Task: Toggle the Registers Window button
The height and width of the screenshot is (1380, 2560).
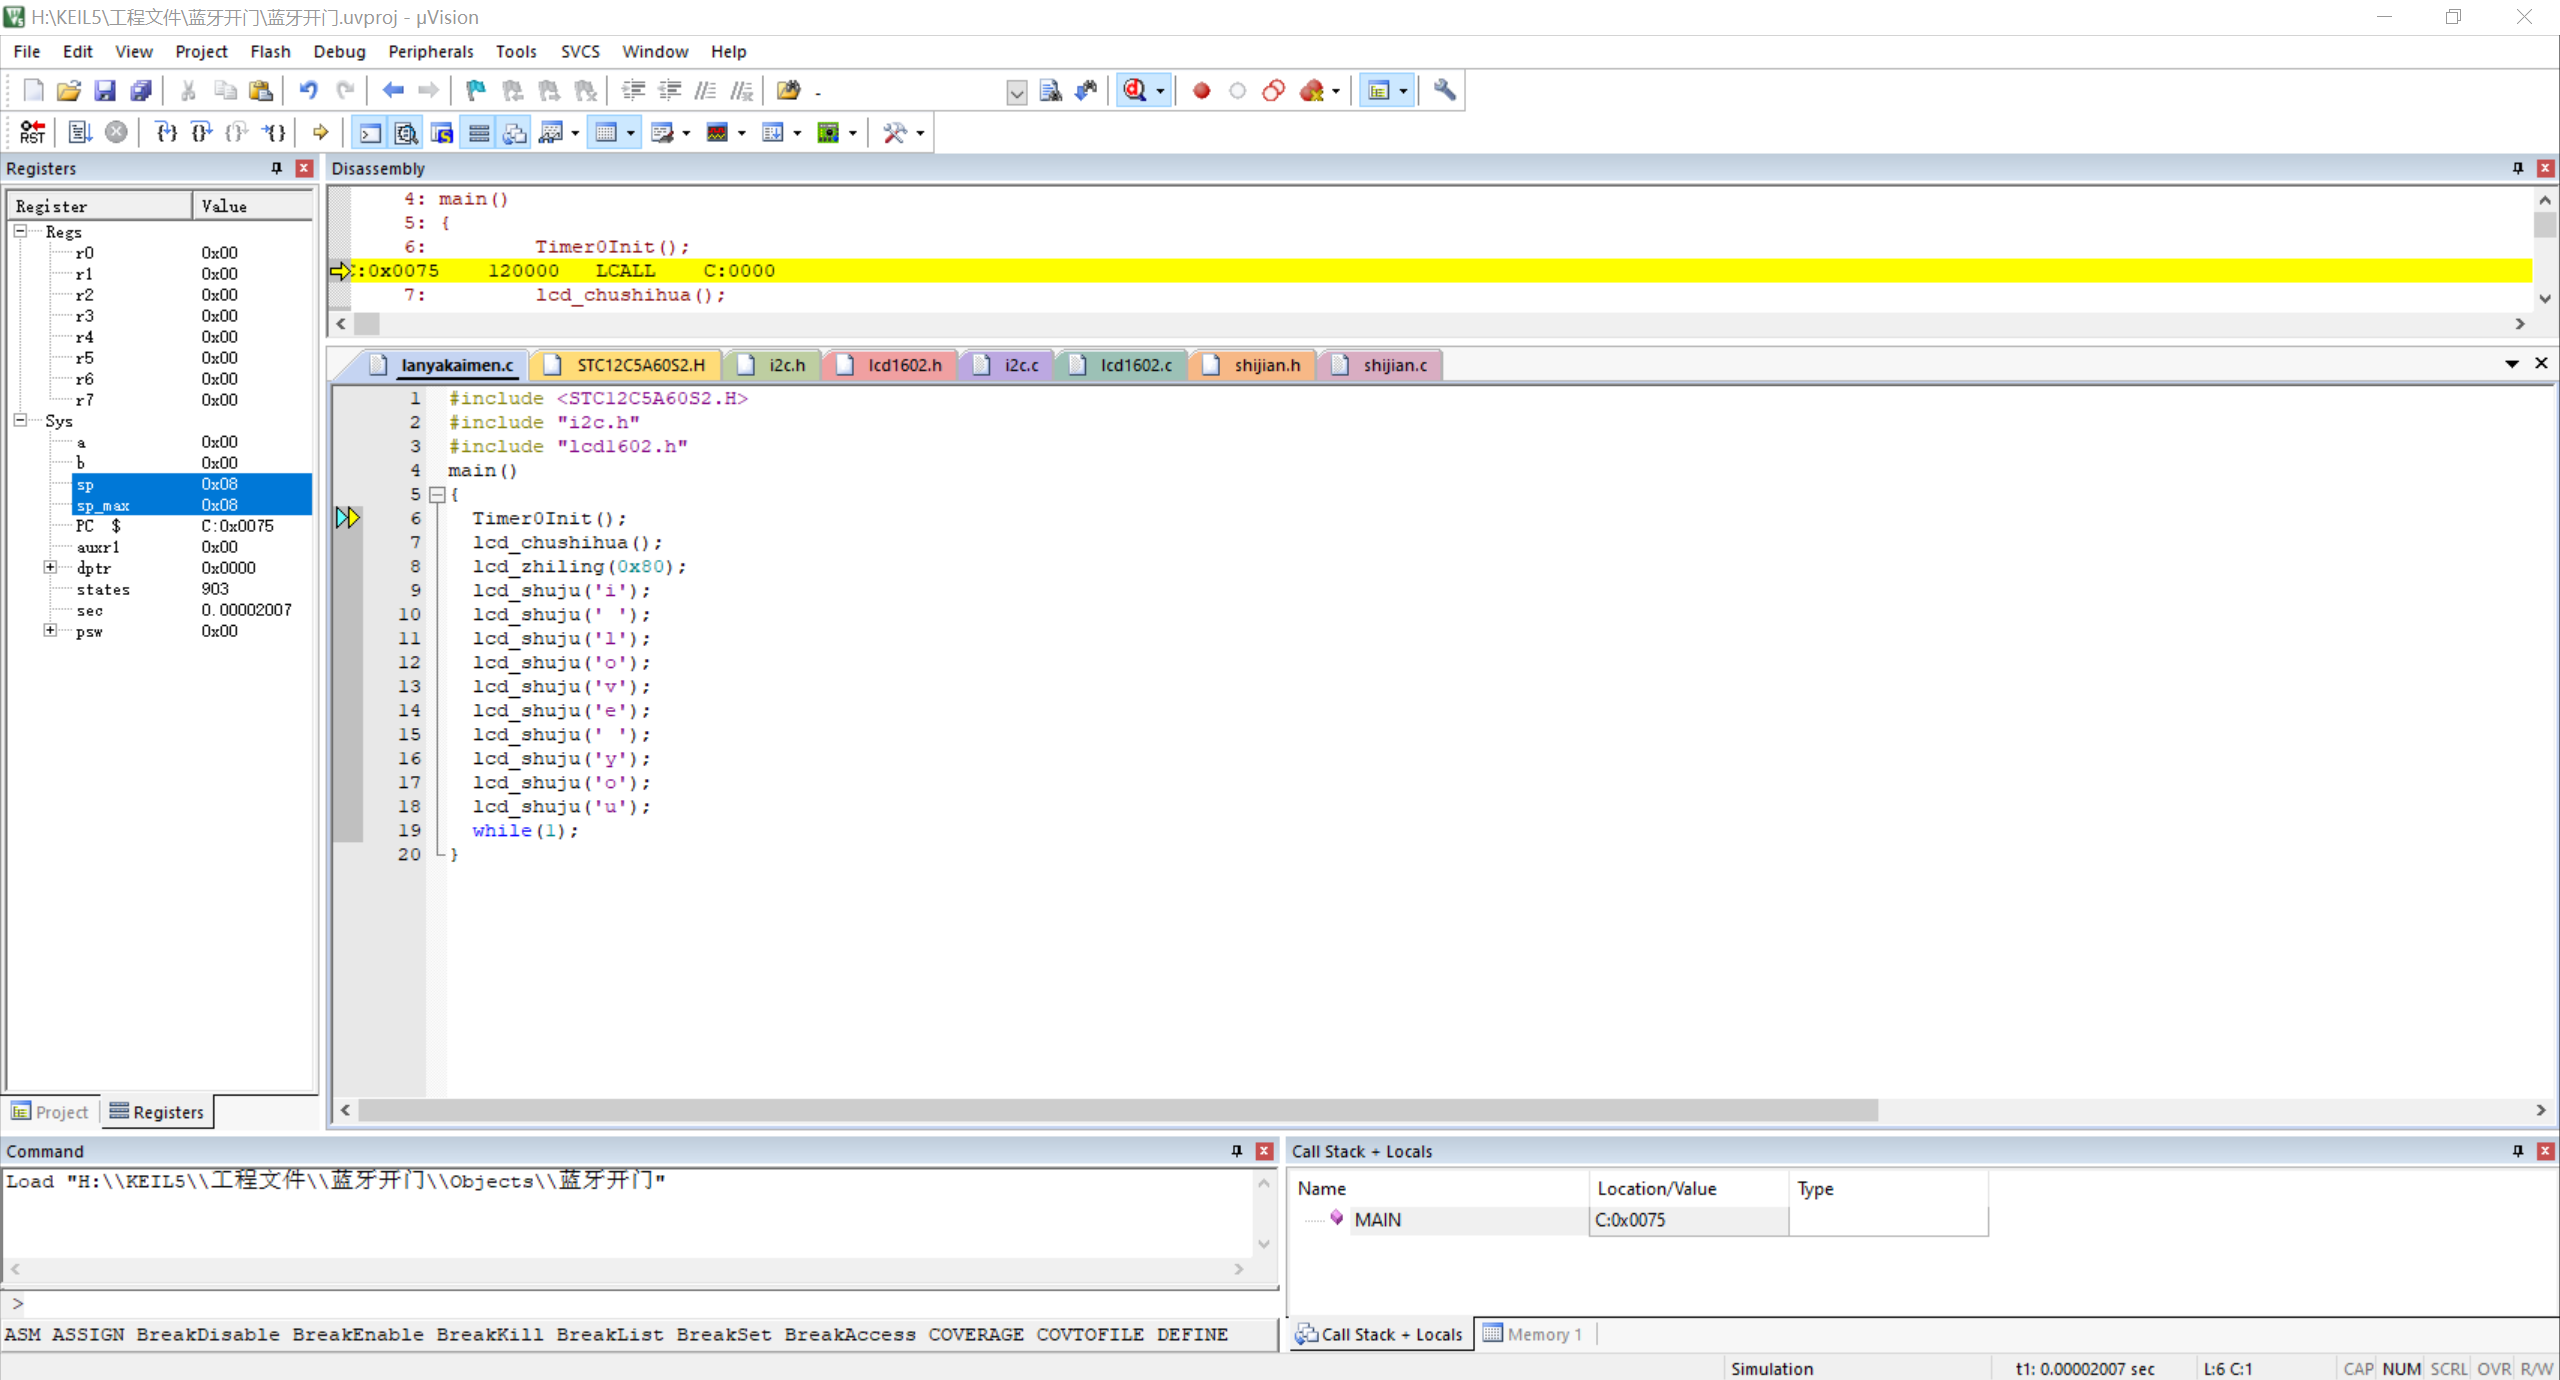Action: tap(479, 132)
